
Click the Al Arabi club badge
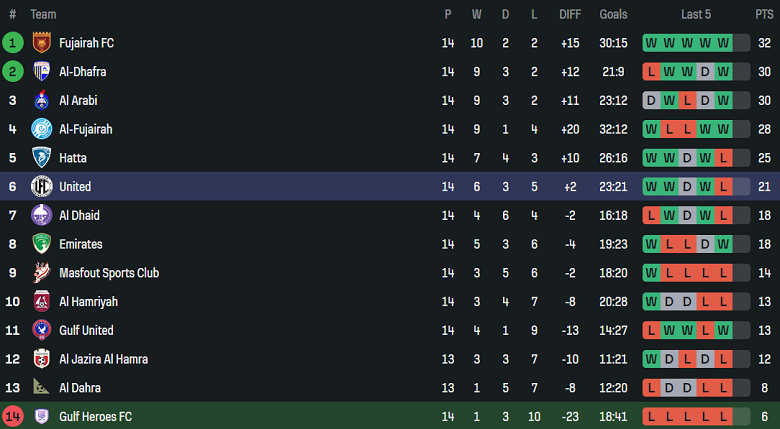41,101
